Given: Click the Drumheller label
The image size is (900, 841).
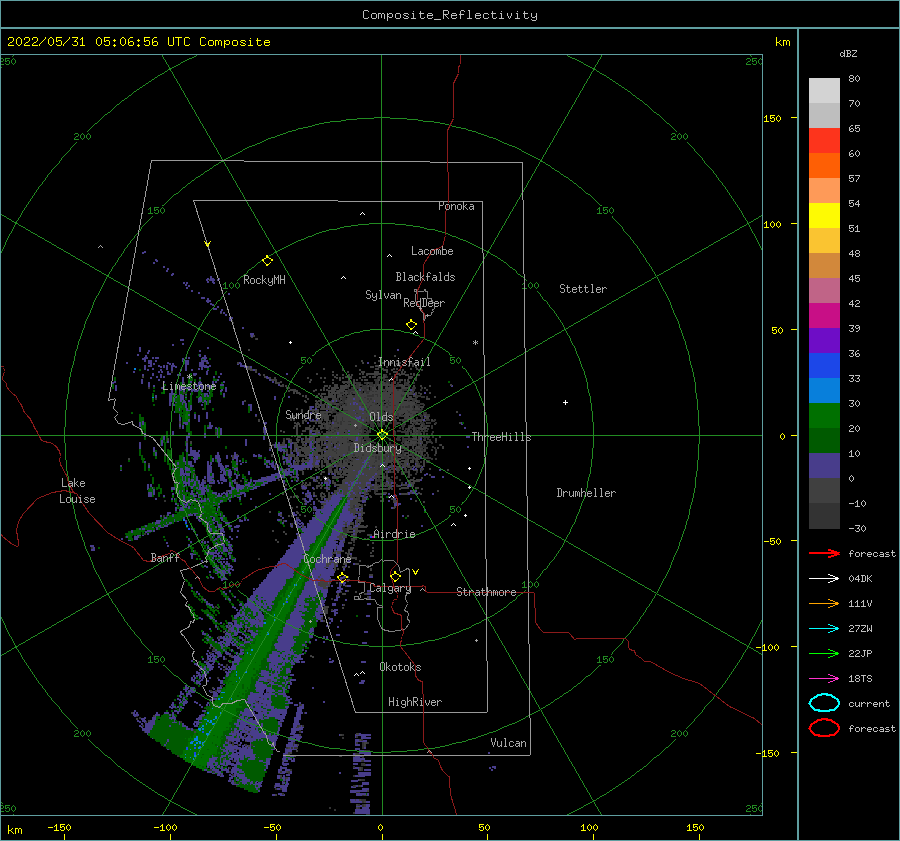Looking at the screenshot, I should tap(586, 493).
